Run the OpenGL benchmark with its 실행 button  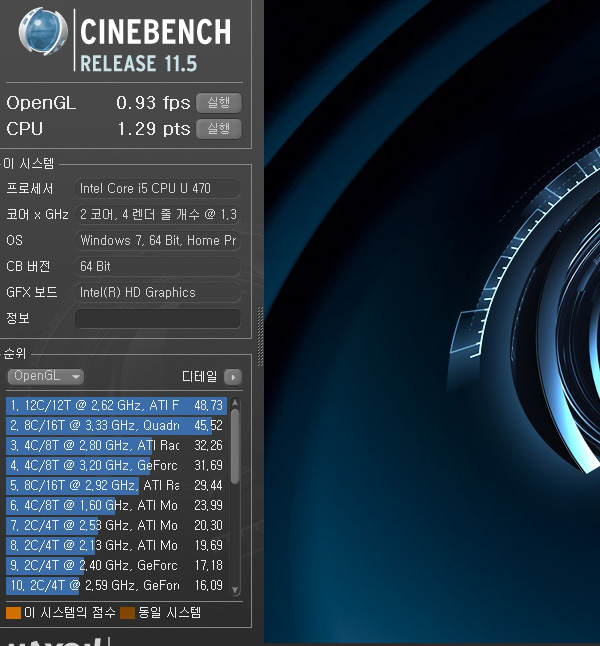pos(219,103)
